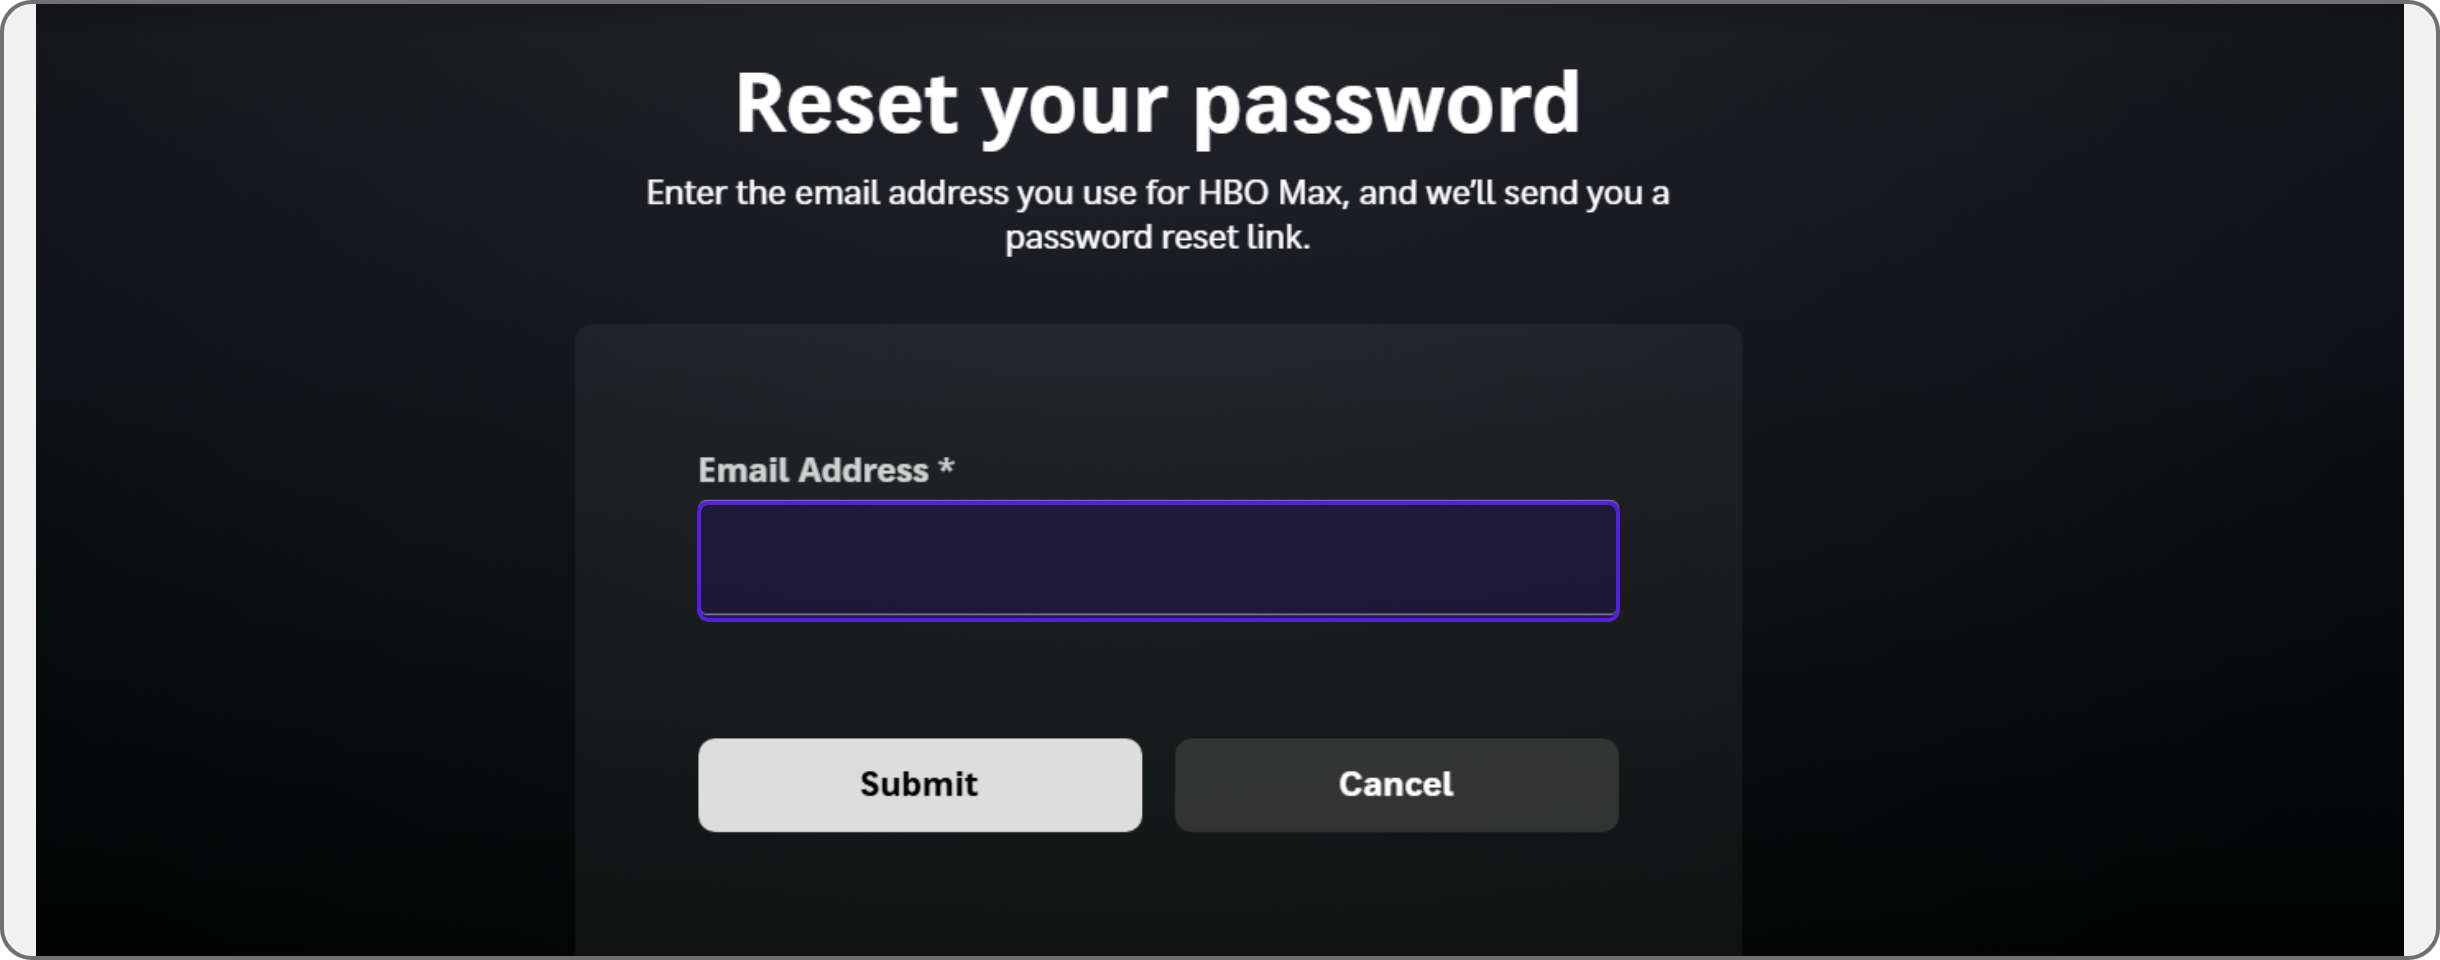Click the required asterisk beside Email Address
The height and width of the screenshot is (960, 2440).
pos(946,468)
